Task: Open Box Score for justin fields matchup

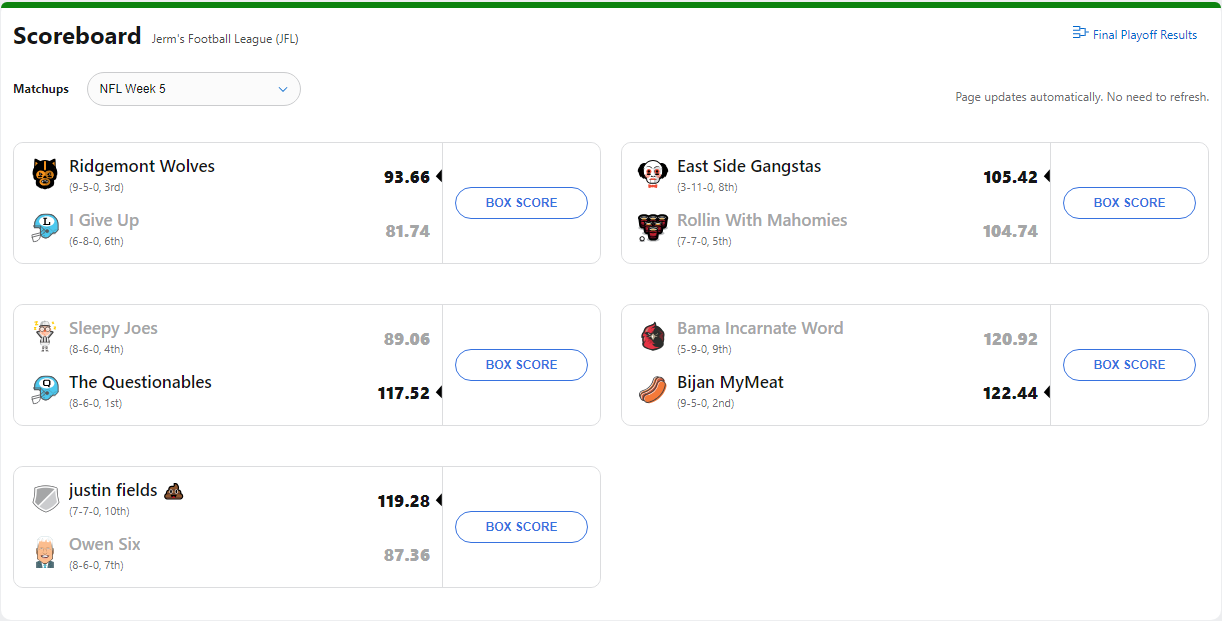Action: 521,527
